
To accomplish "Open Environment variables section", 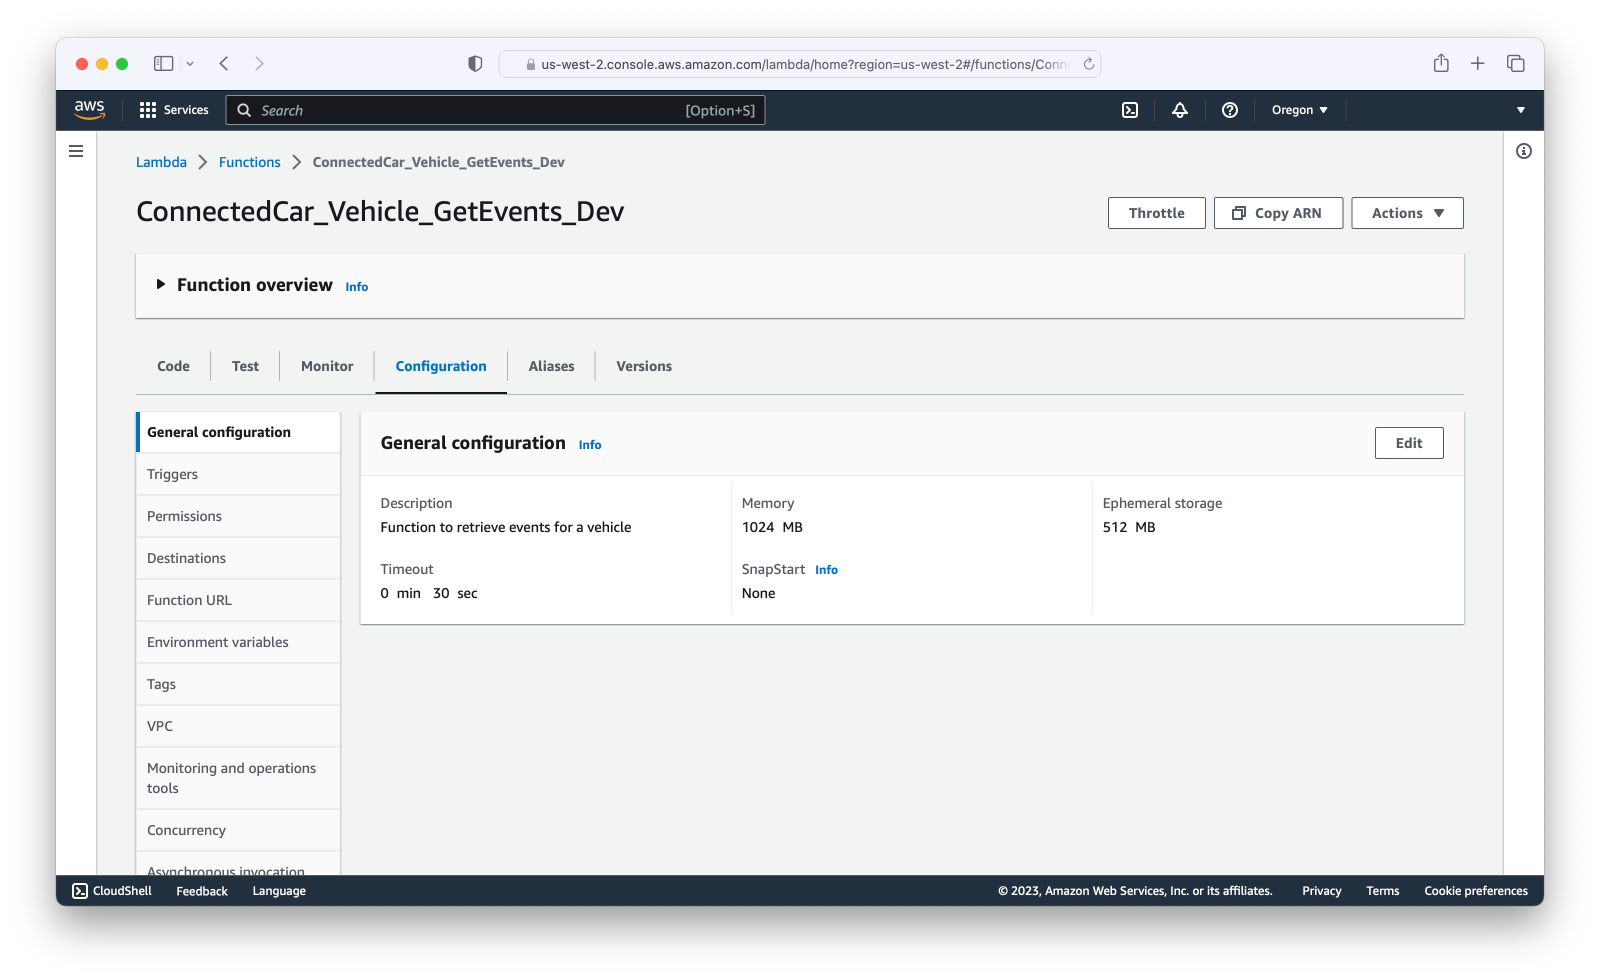I will click(x=238, y=642).
